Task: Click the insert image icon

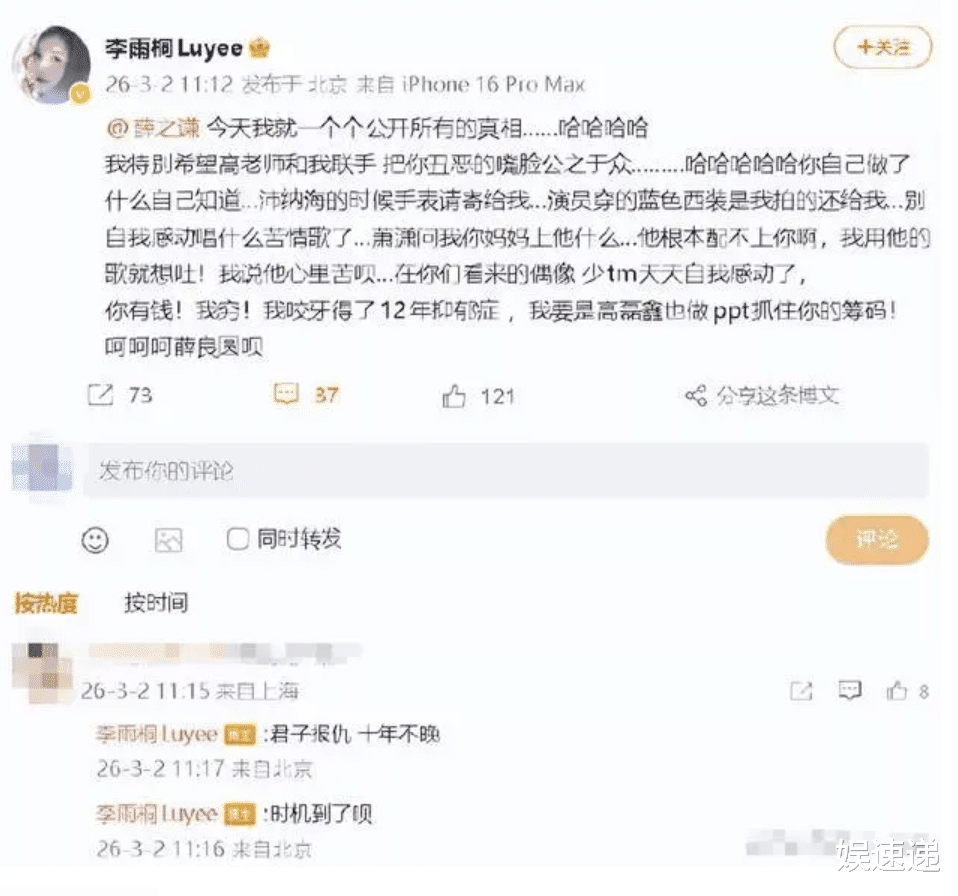Action: 169,540
